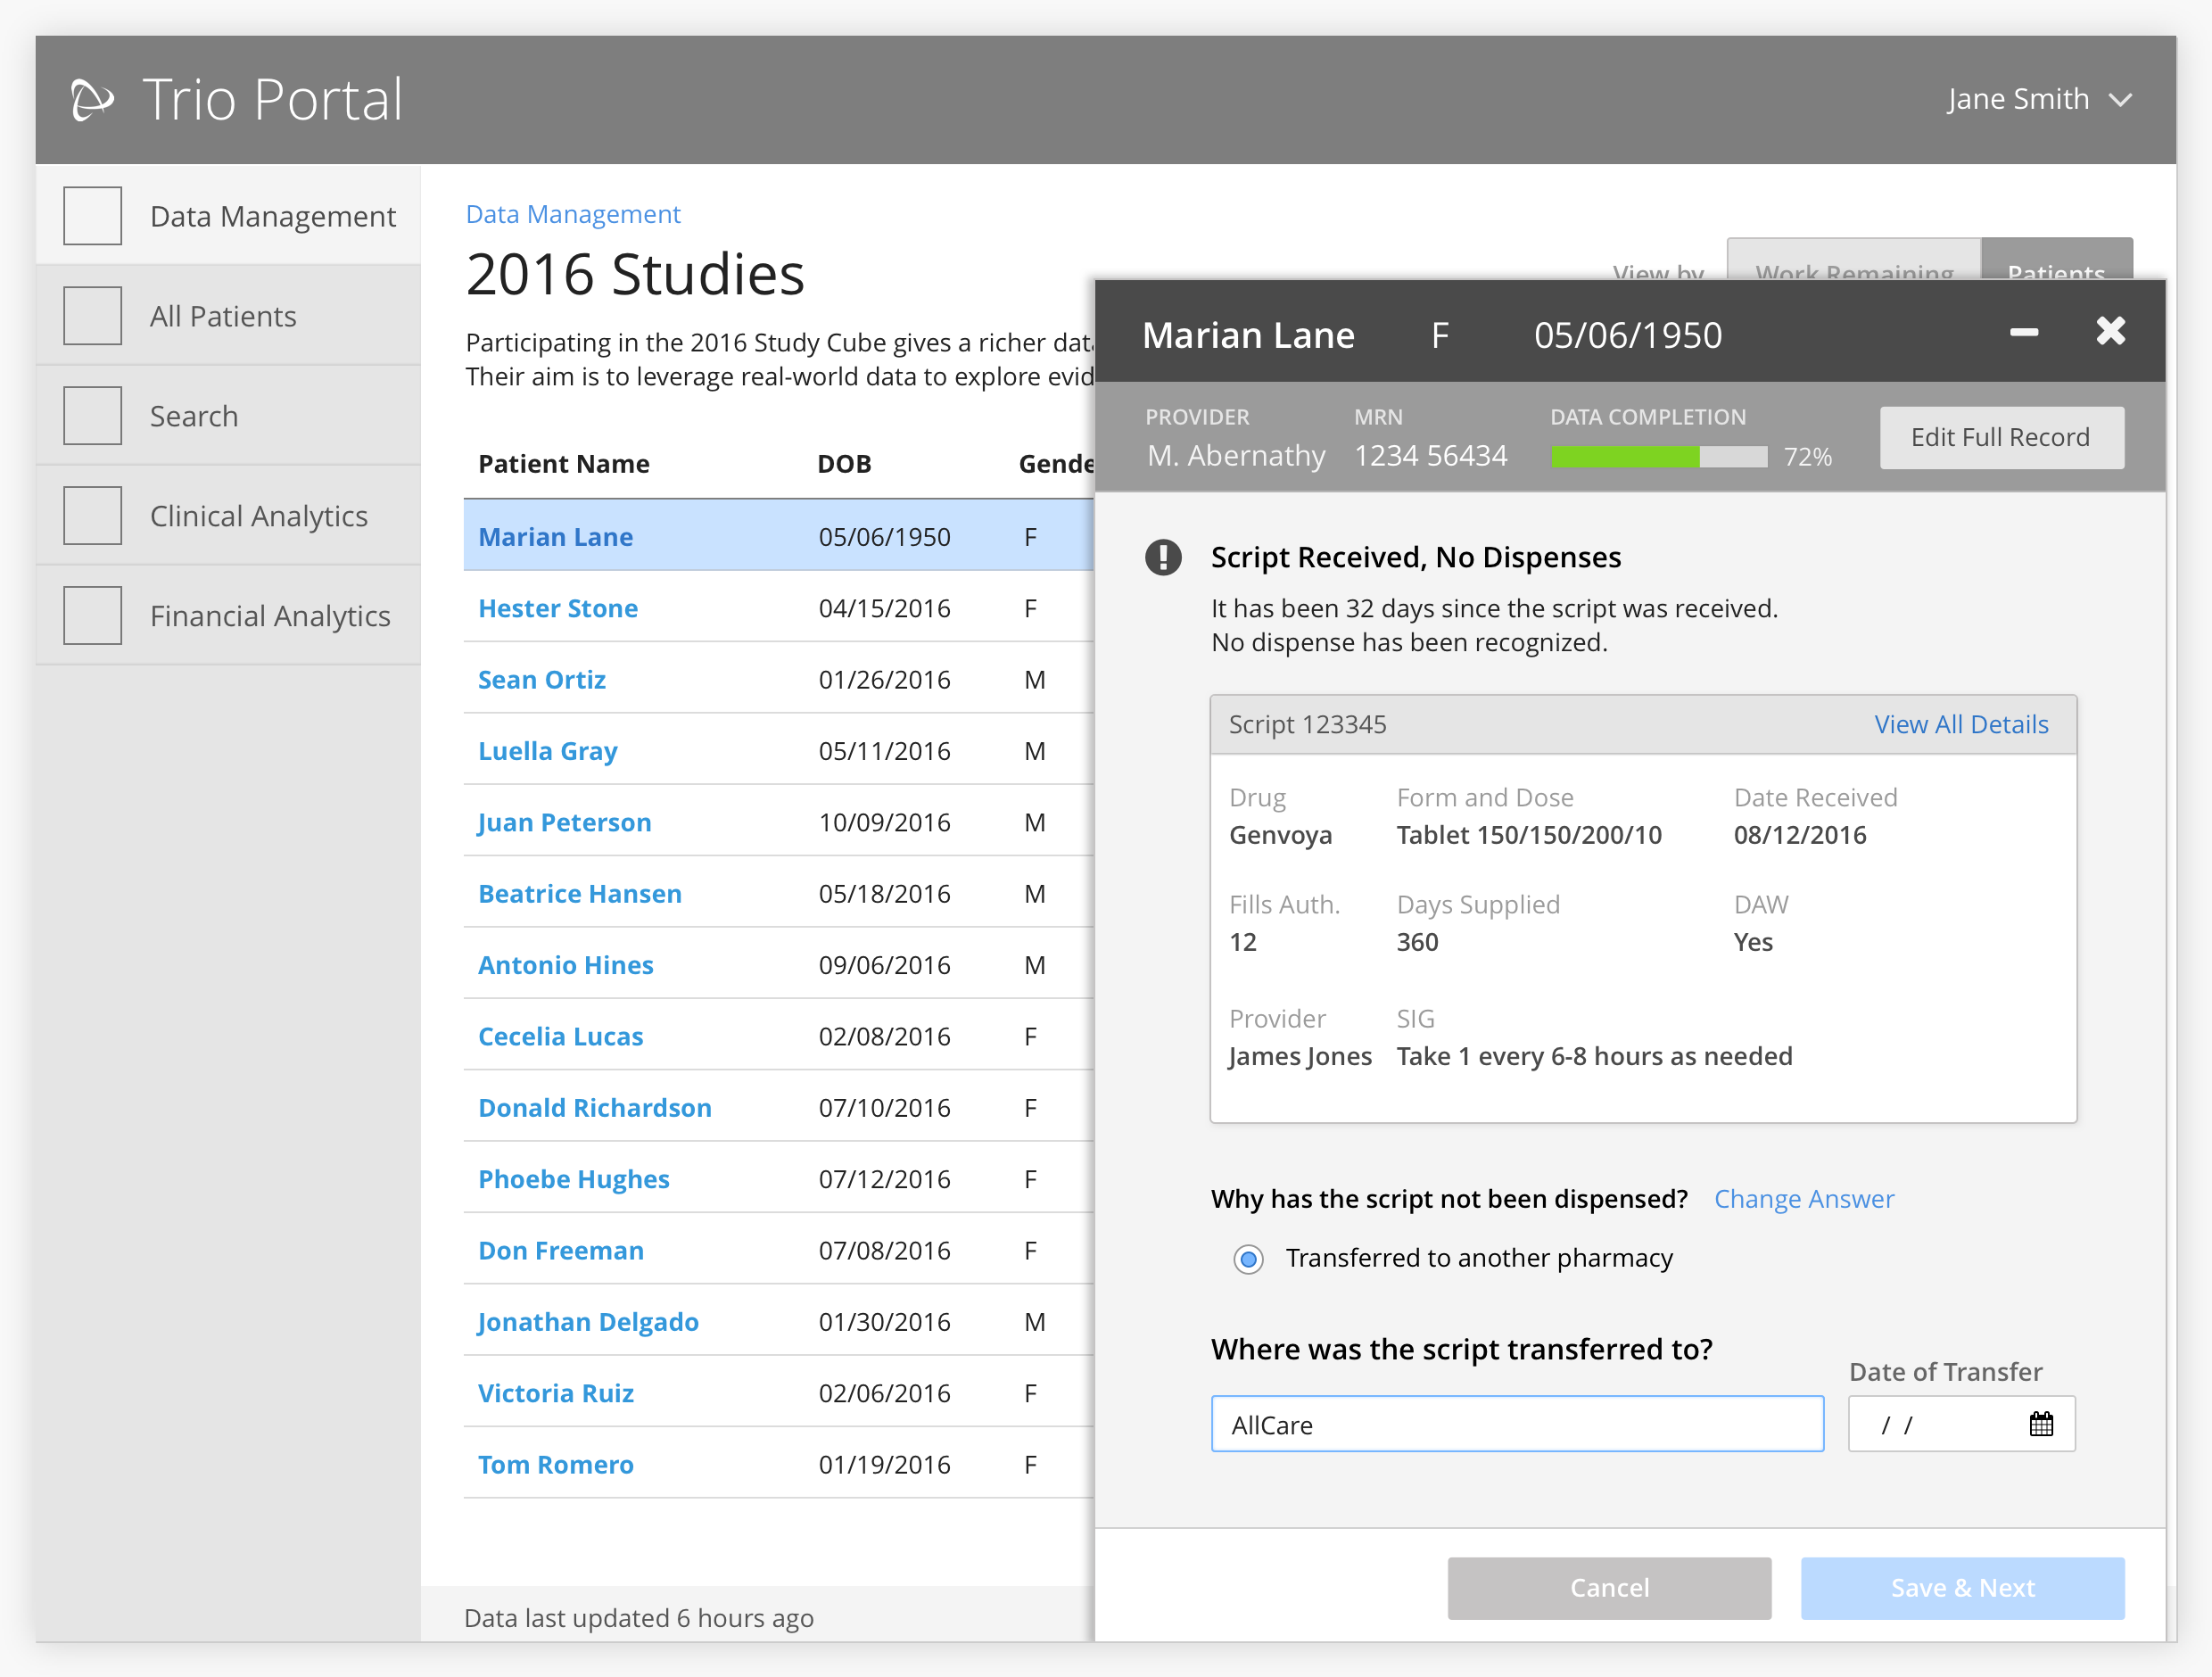Open Clinical Analytics in sidebar
This screenshot has width=2212, height=1677.
pyautogui.click(x=228, y=516)
